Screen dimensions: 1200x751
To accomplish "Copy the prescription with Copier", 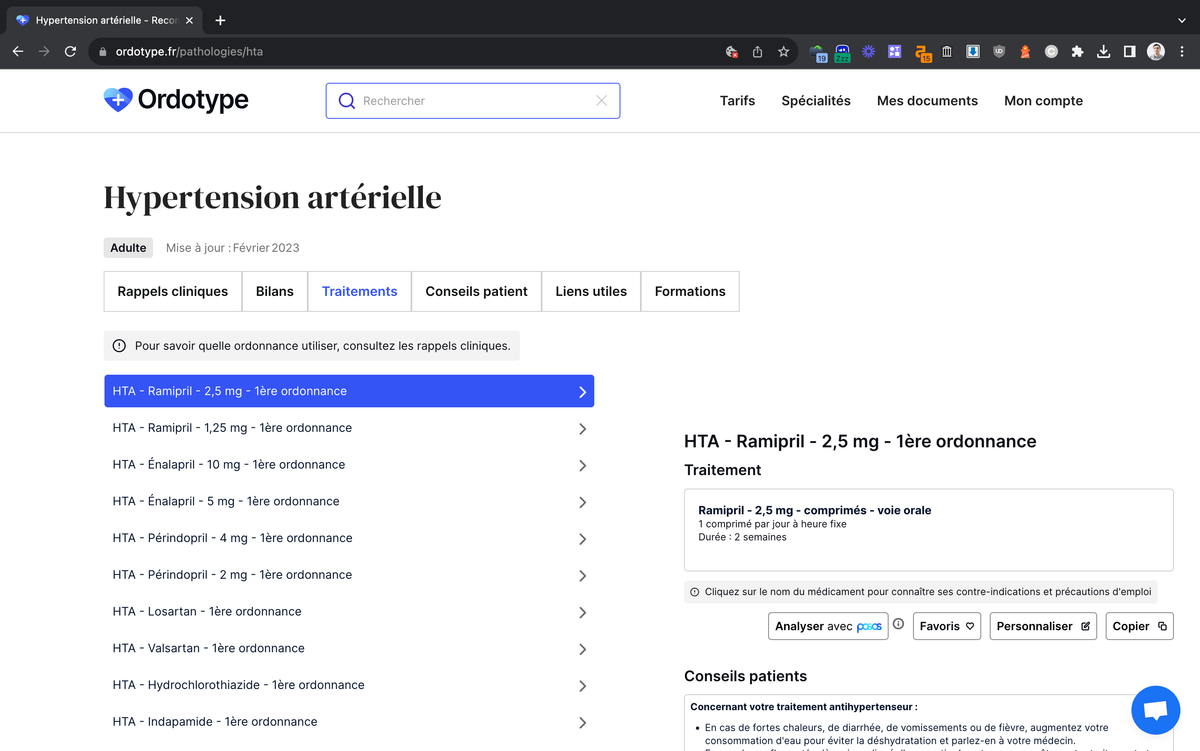I will (1140, 626).
